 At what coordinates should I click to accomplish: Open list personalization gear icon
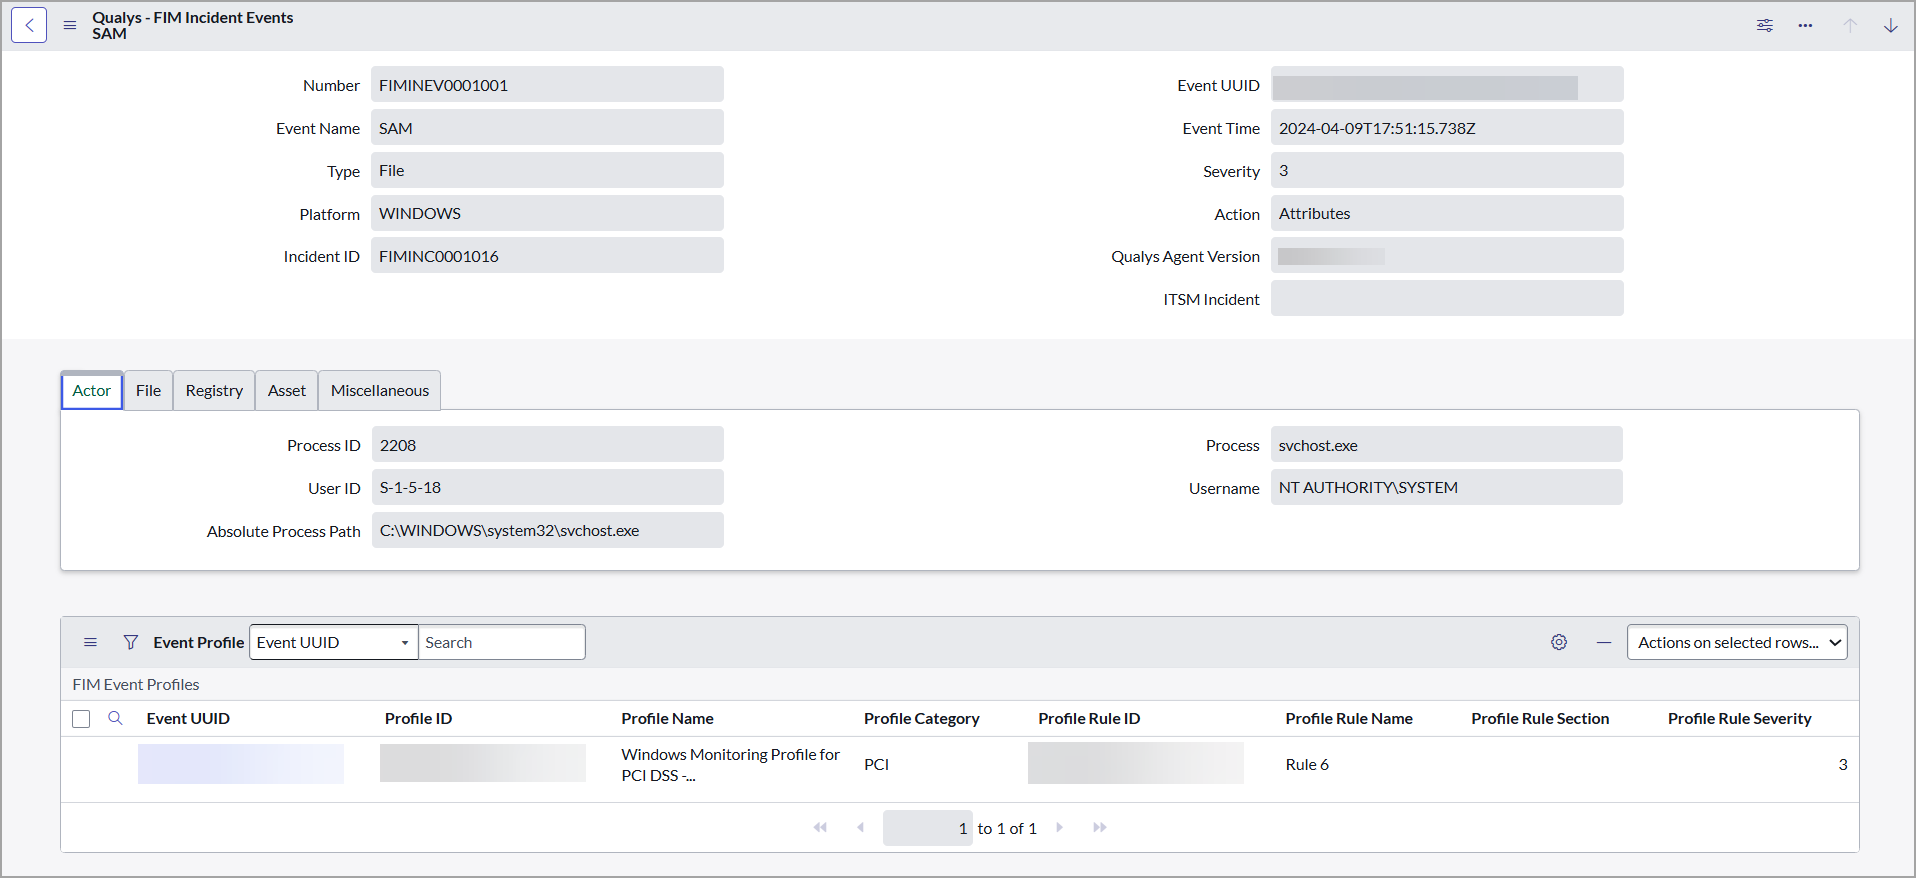pos(1559,642)
